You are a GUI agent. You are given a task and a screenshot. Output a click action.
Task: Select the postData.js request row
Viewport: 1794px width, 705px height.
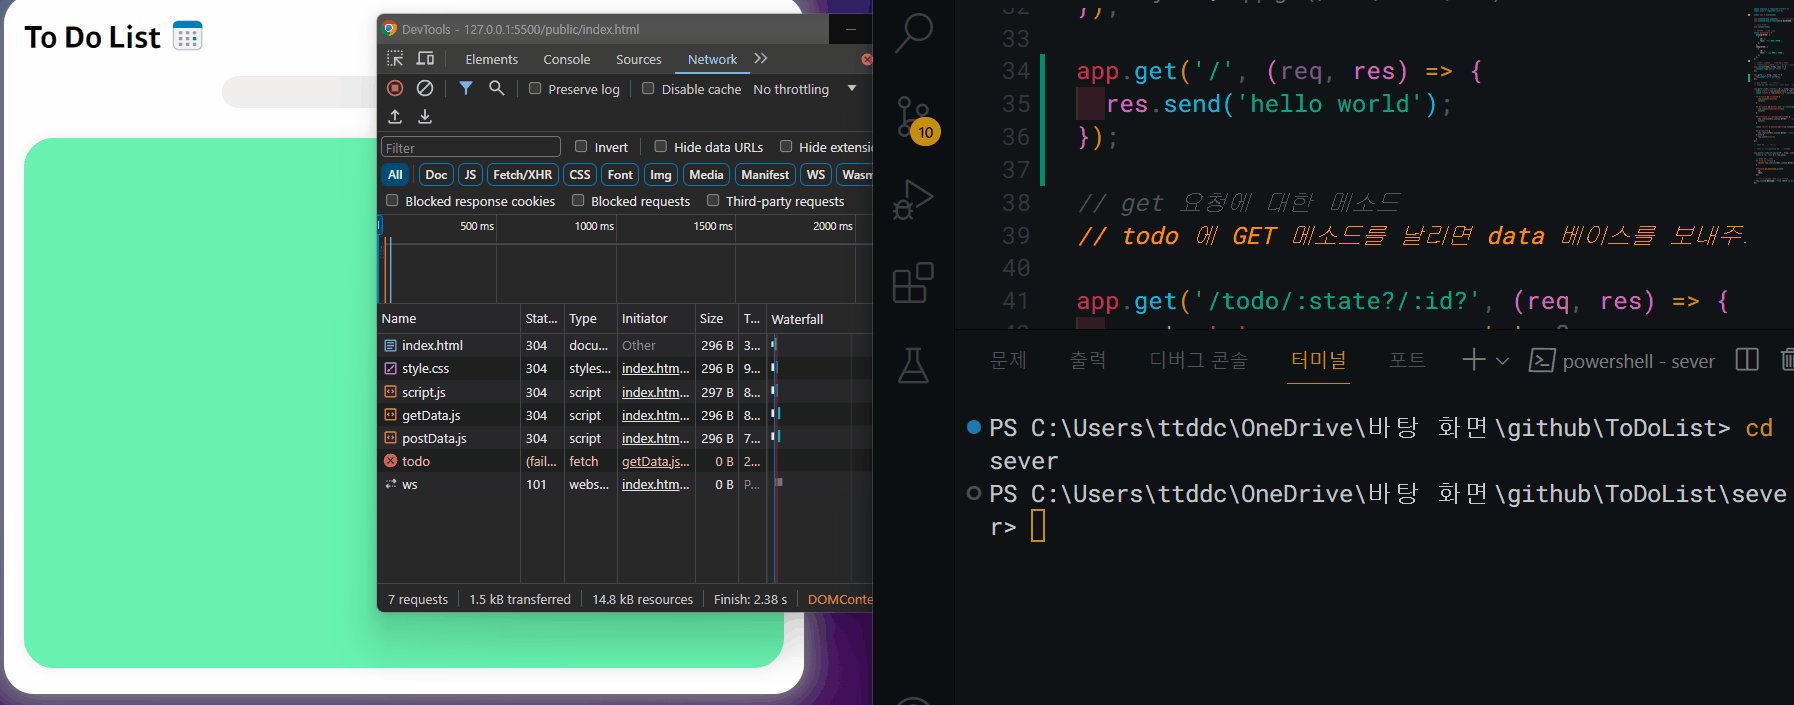point(625,438)
